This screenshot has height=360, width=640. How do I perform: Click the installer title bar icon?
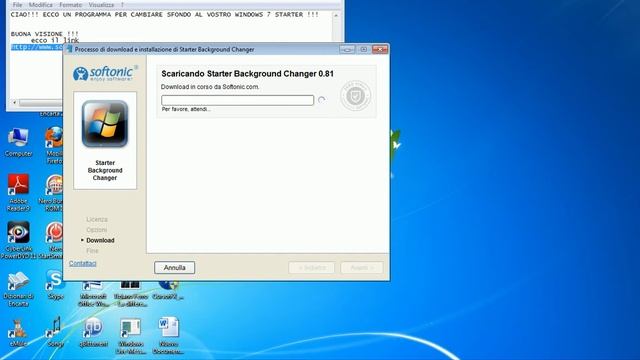pos(69,49)
